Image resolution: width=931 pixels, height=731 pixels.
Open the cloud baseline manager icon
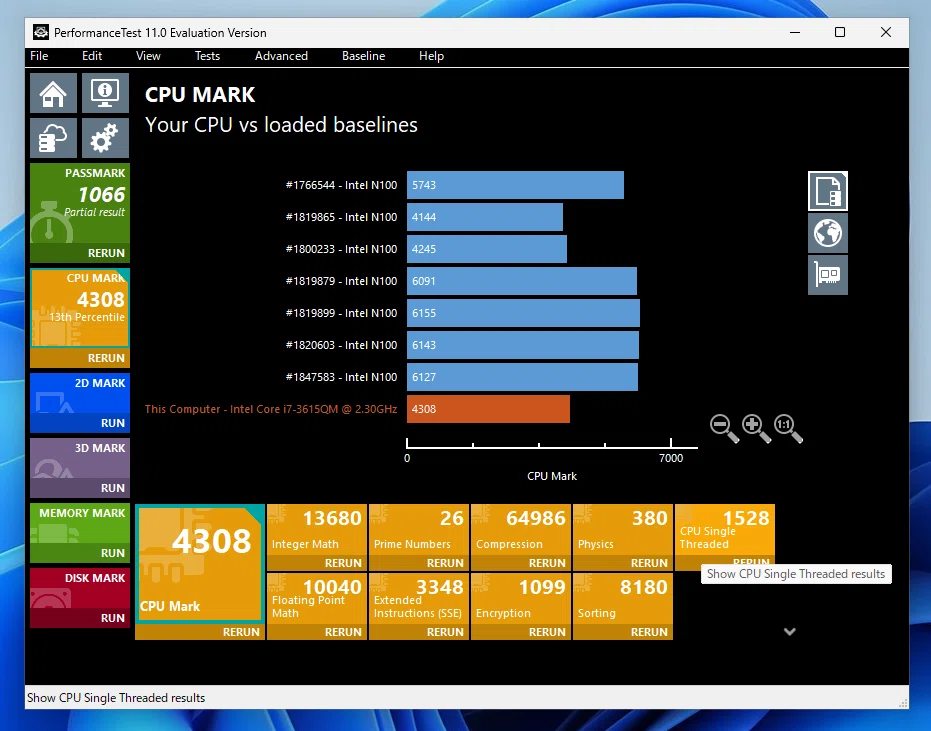[x=53, y=138]
